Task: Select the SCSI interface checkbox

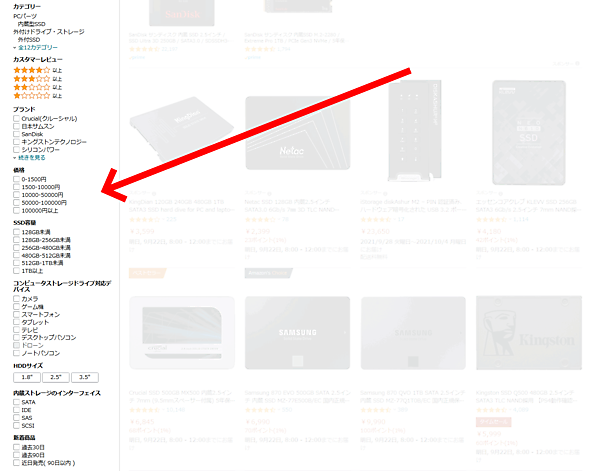Action: 16,425
